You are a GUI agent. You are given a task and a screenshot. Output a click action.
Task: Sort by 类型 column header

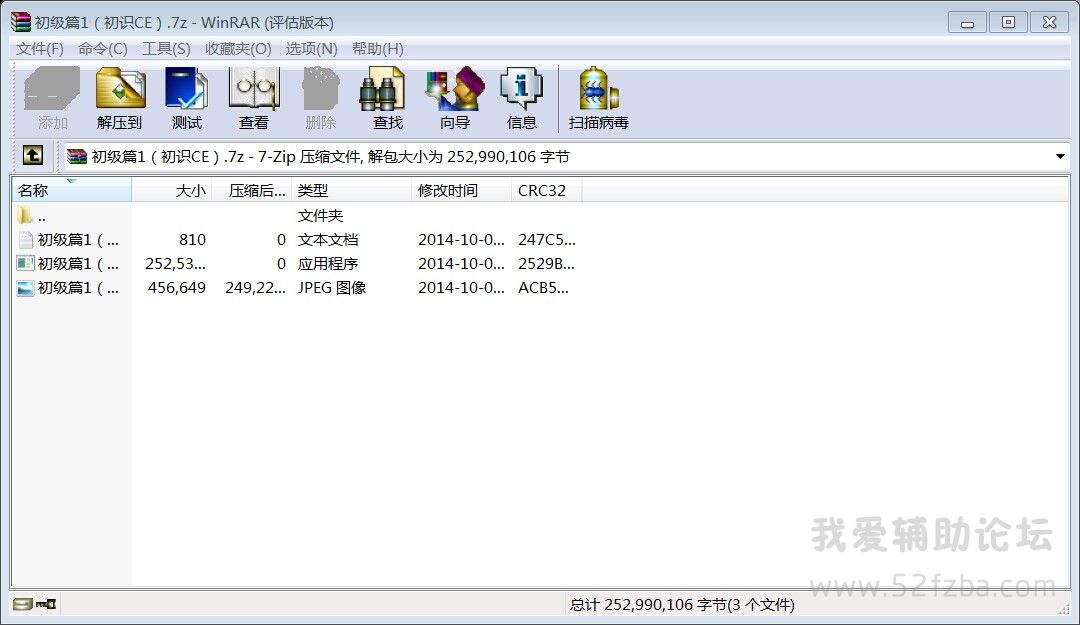pos(351,190)
